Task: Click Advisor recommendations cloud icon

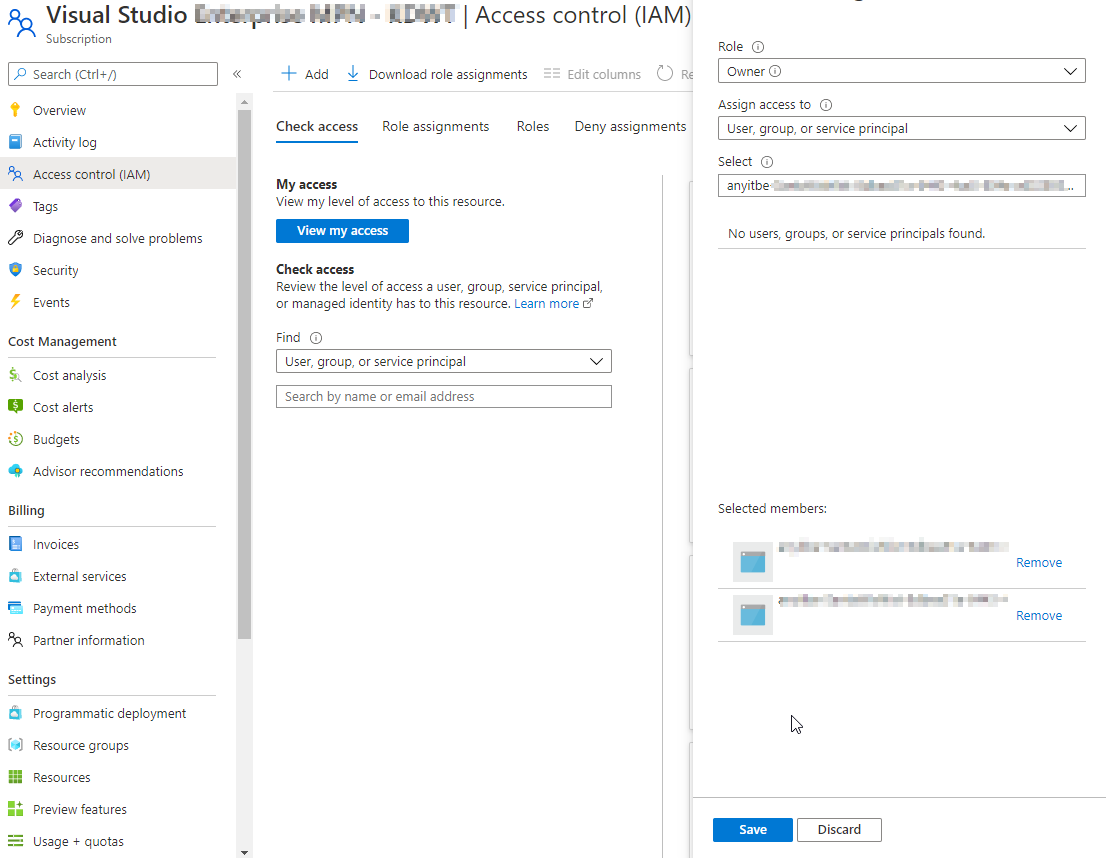Action: 16,471
